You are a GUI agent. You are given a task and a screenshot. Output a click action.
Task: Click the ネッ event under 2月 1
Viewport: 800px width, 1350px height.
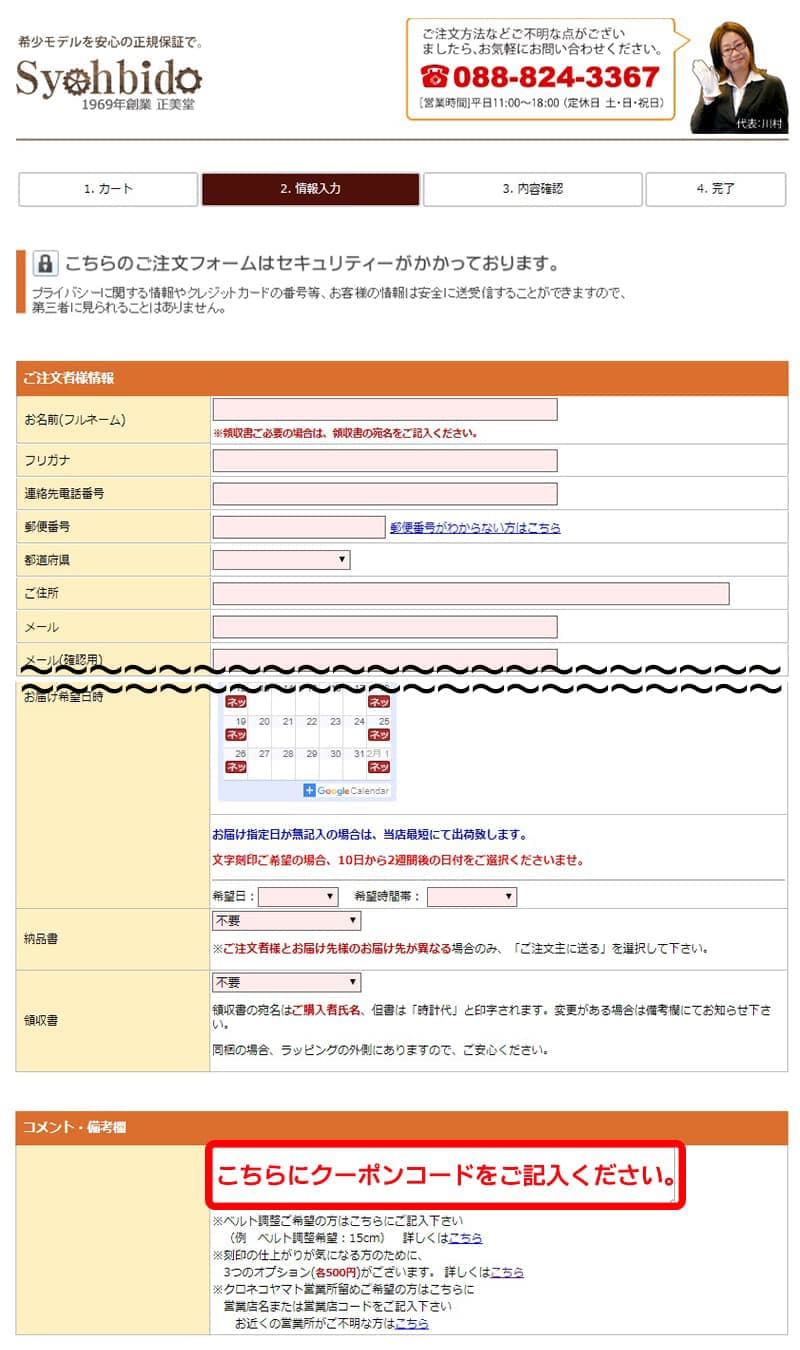coord(379,767)
